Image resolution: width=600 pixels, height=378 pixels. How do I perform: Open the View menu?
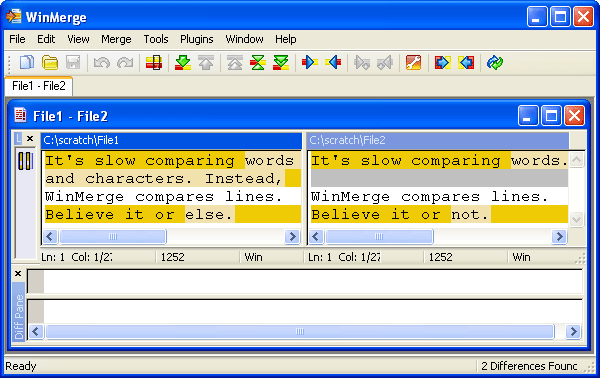click(x=78, y=39)
